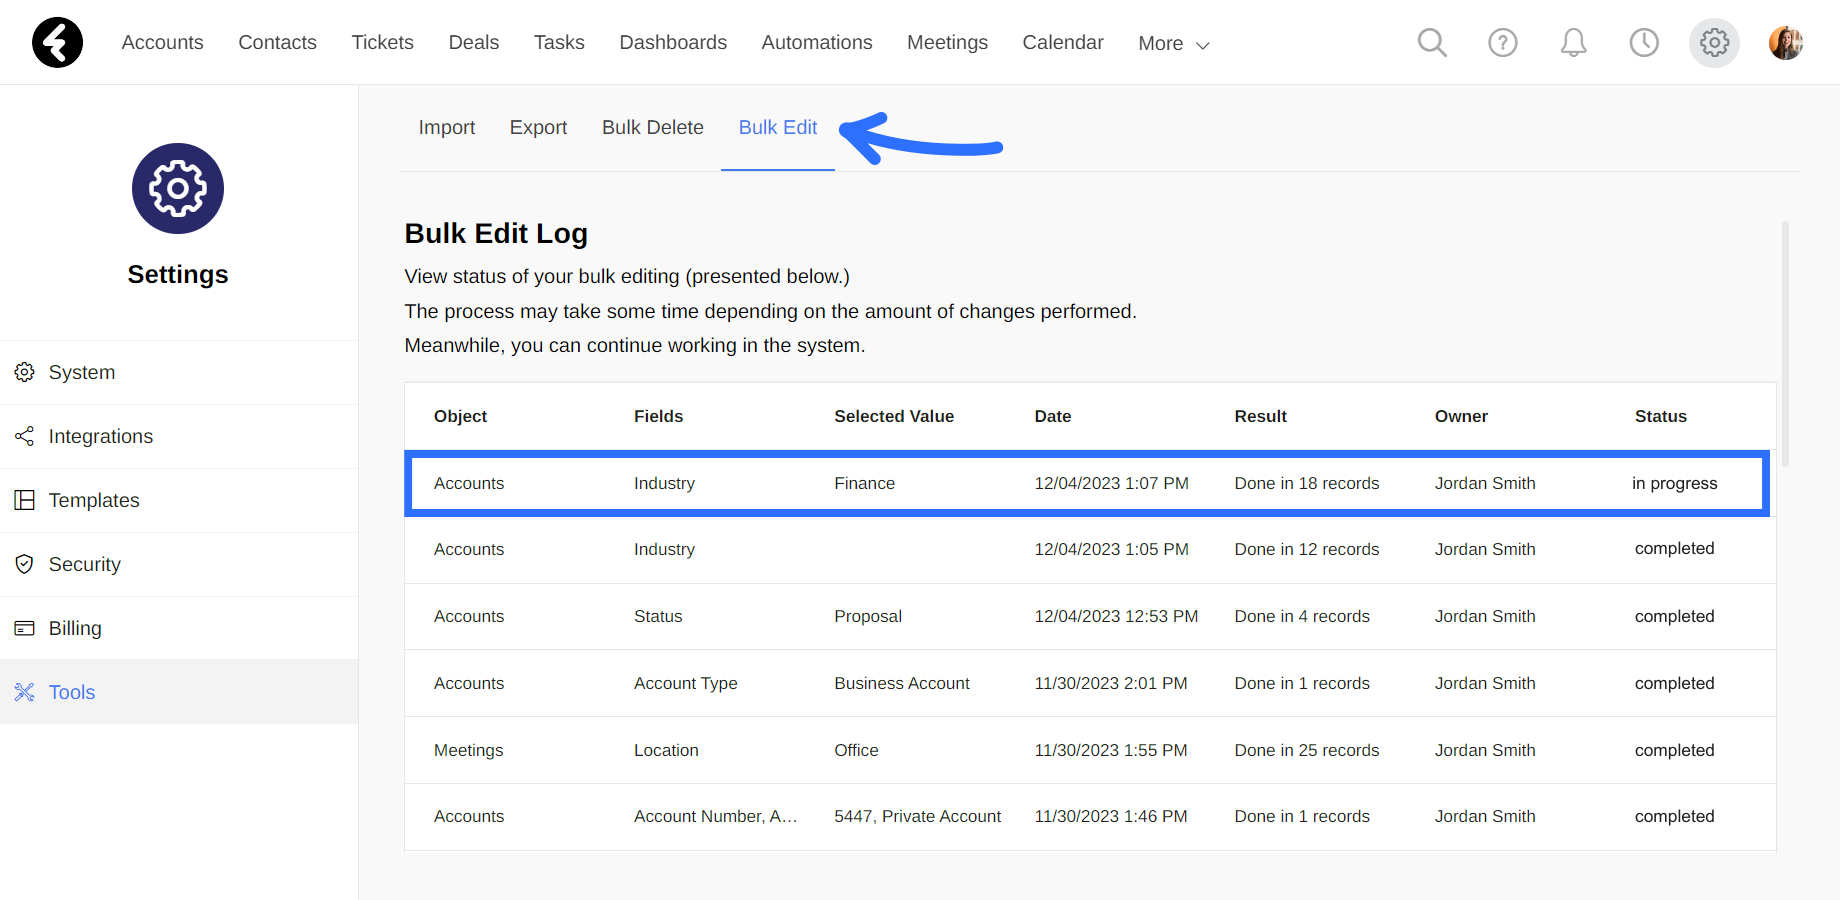This screenshot has height=900, width=1840.
Task: Click the Templates layout icon
Action: pos(25,500)
